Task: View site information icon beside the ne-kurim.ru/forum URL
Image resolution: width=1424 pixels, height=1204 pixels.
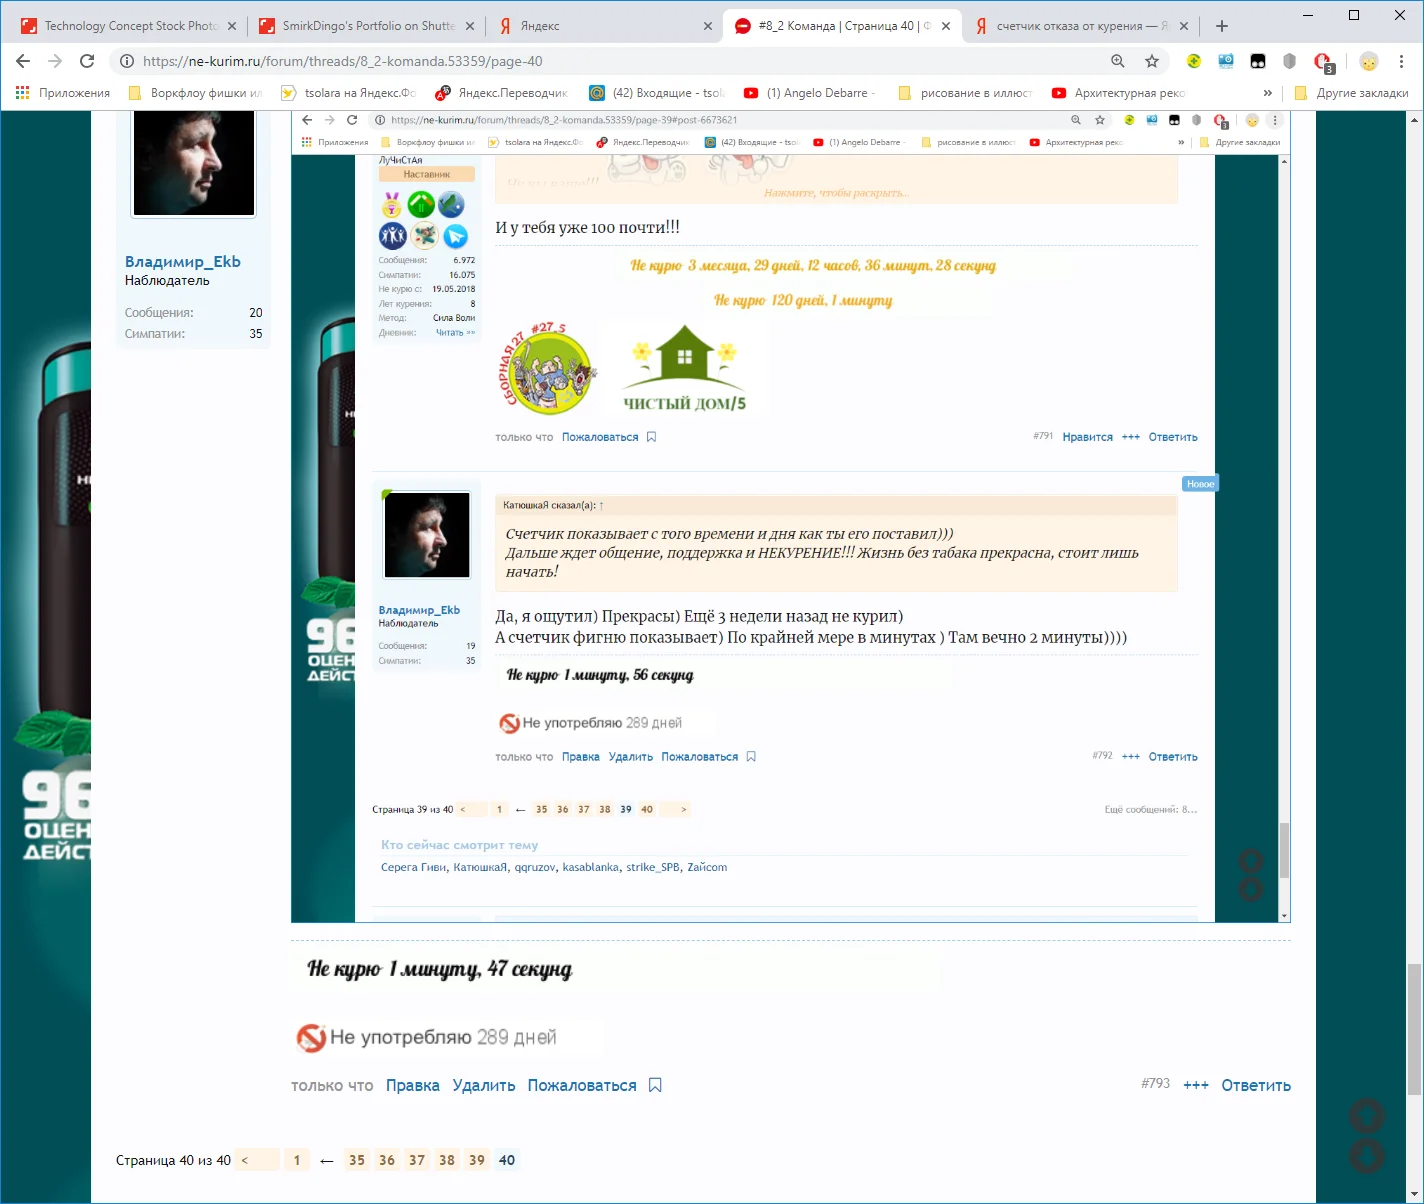Action: pyautogui.click(x=127, y=61)
